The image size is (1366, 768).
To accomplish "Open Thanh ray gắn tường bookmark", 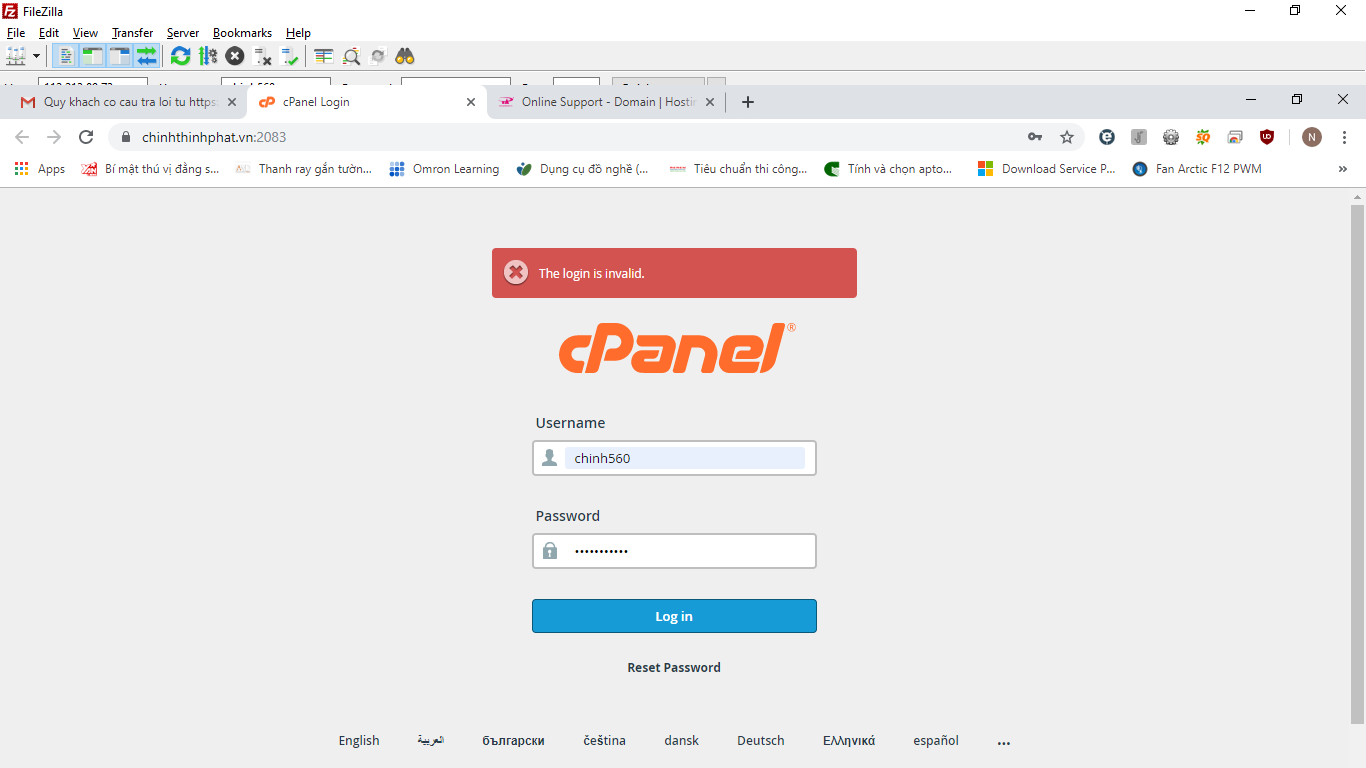I will pos(303,169).
